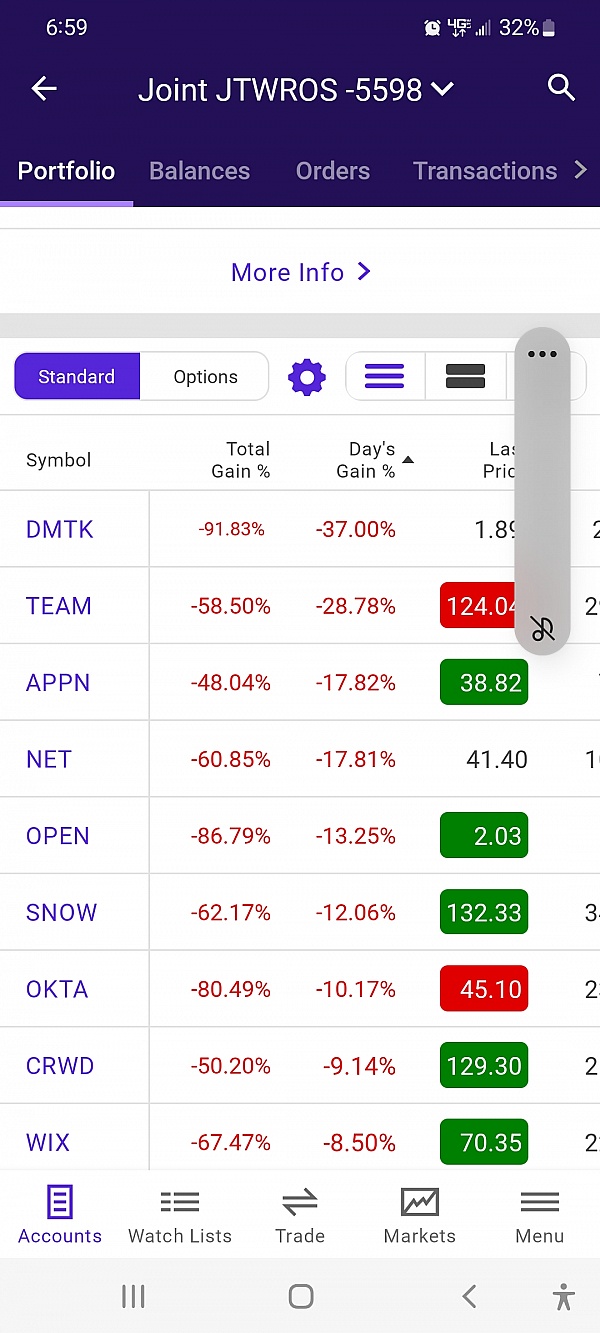Screen dimensions: 600x1333
Task: Tap the three-dot floating handle
Action: [x=542, y=354]
